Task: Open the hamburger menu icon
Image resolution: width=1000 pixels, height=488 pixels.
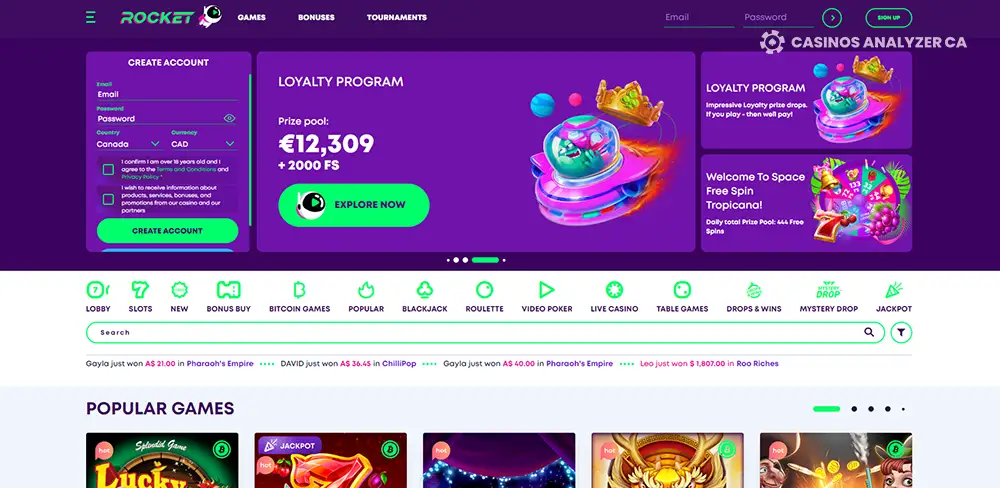Action: click(x=91, y=17)
